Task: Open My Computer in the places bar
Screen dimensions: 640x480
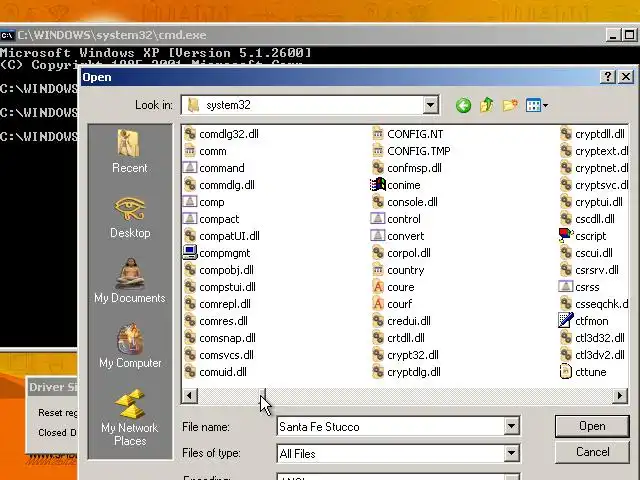Action: (130, 346)
